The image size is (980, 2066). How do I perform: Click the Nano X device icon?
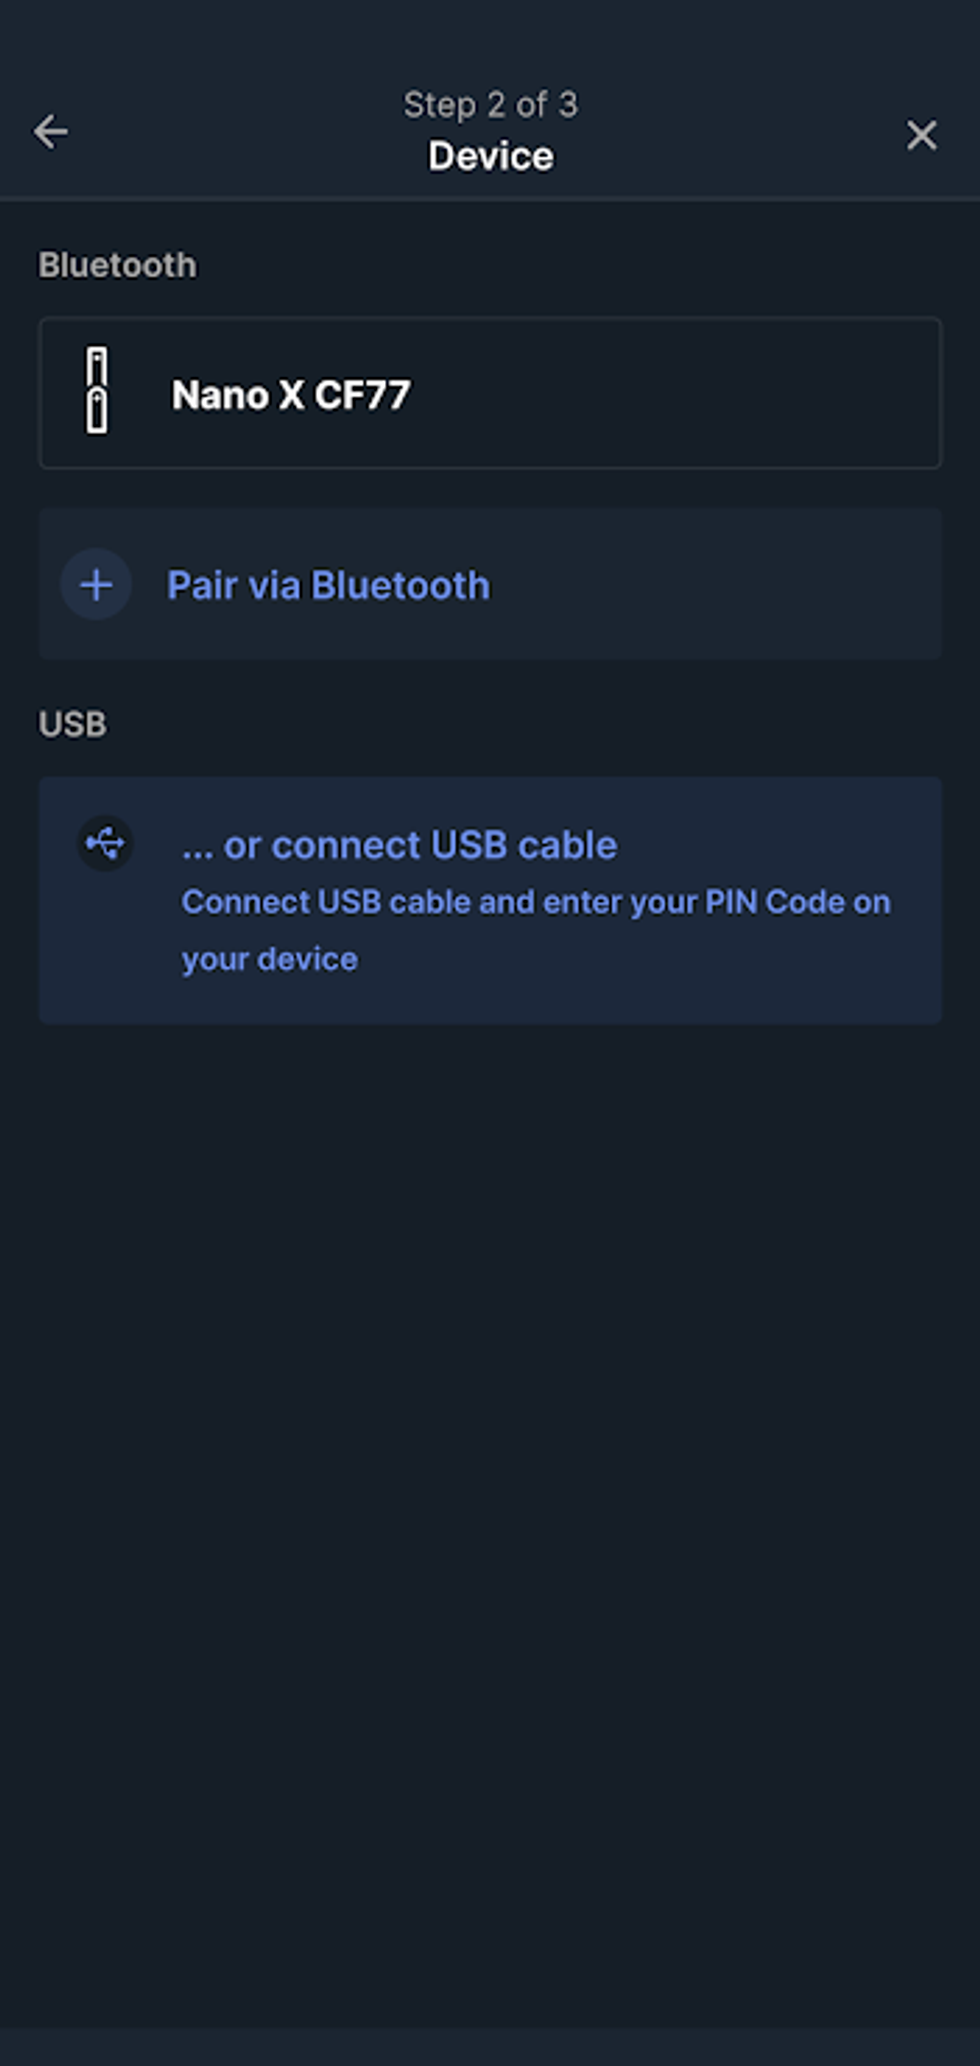[97, 391]
